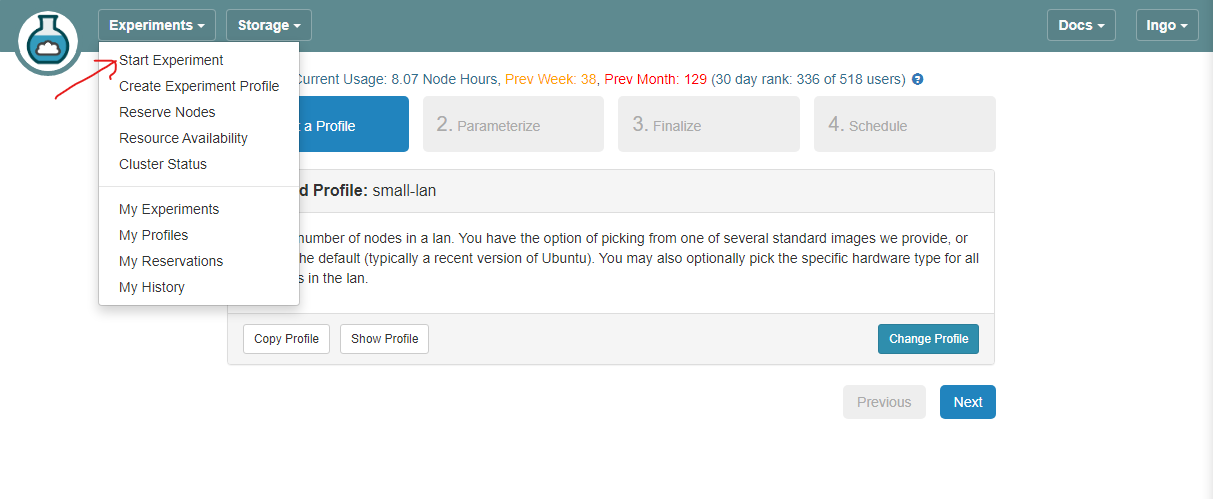Click the blue Next button

click(x=967, y=402)
